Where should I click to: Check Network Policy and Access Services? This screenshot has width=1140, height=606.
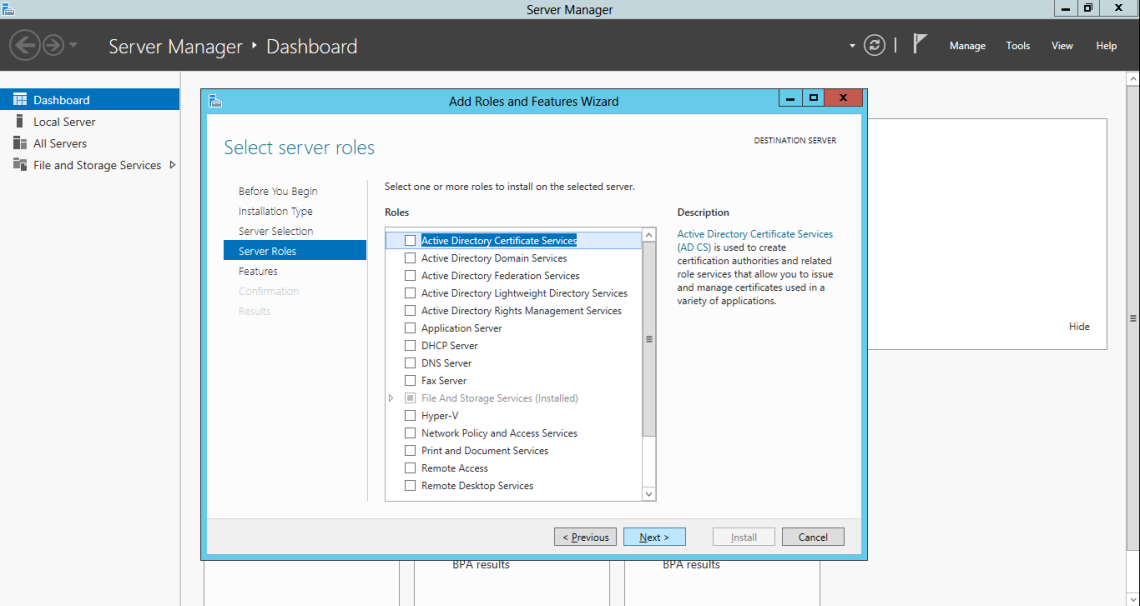[x=410, y=433]
